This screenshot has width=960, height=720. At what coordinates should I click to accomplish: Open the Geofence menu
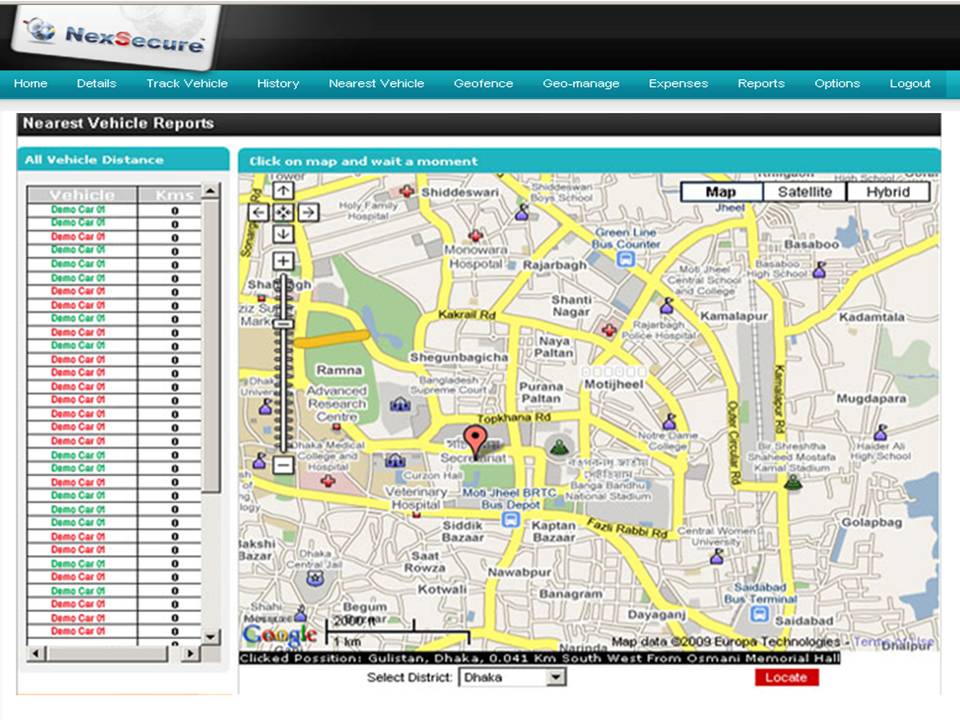coord(483,84)
